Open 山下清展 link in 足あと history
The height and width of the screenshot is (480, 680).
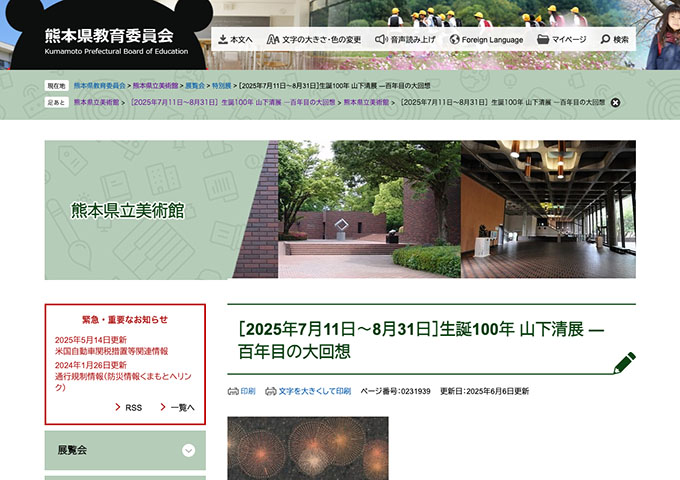232,102
